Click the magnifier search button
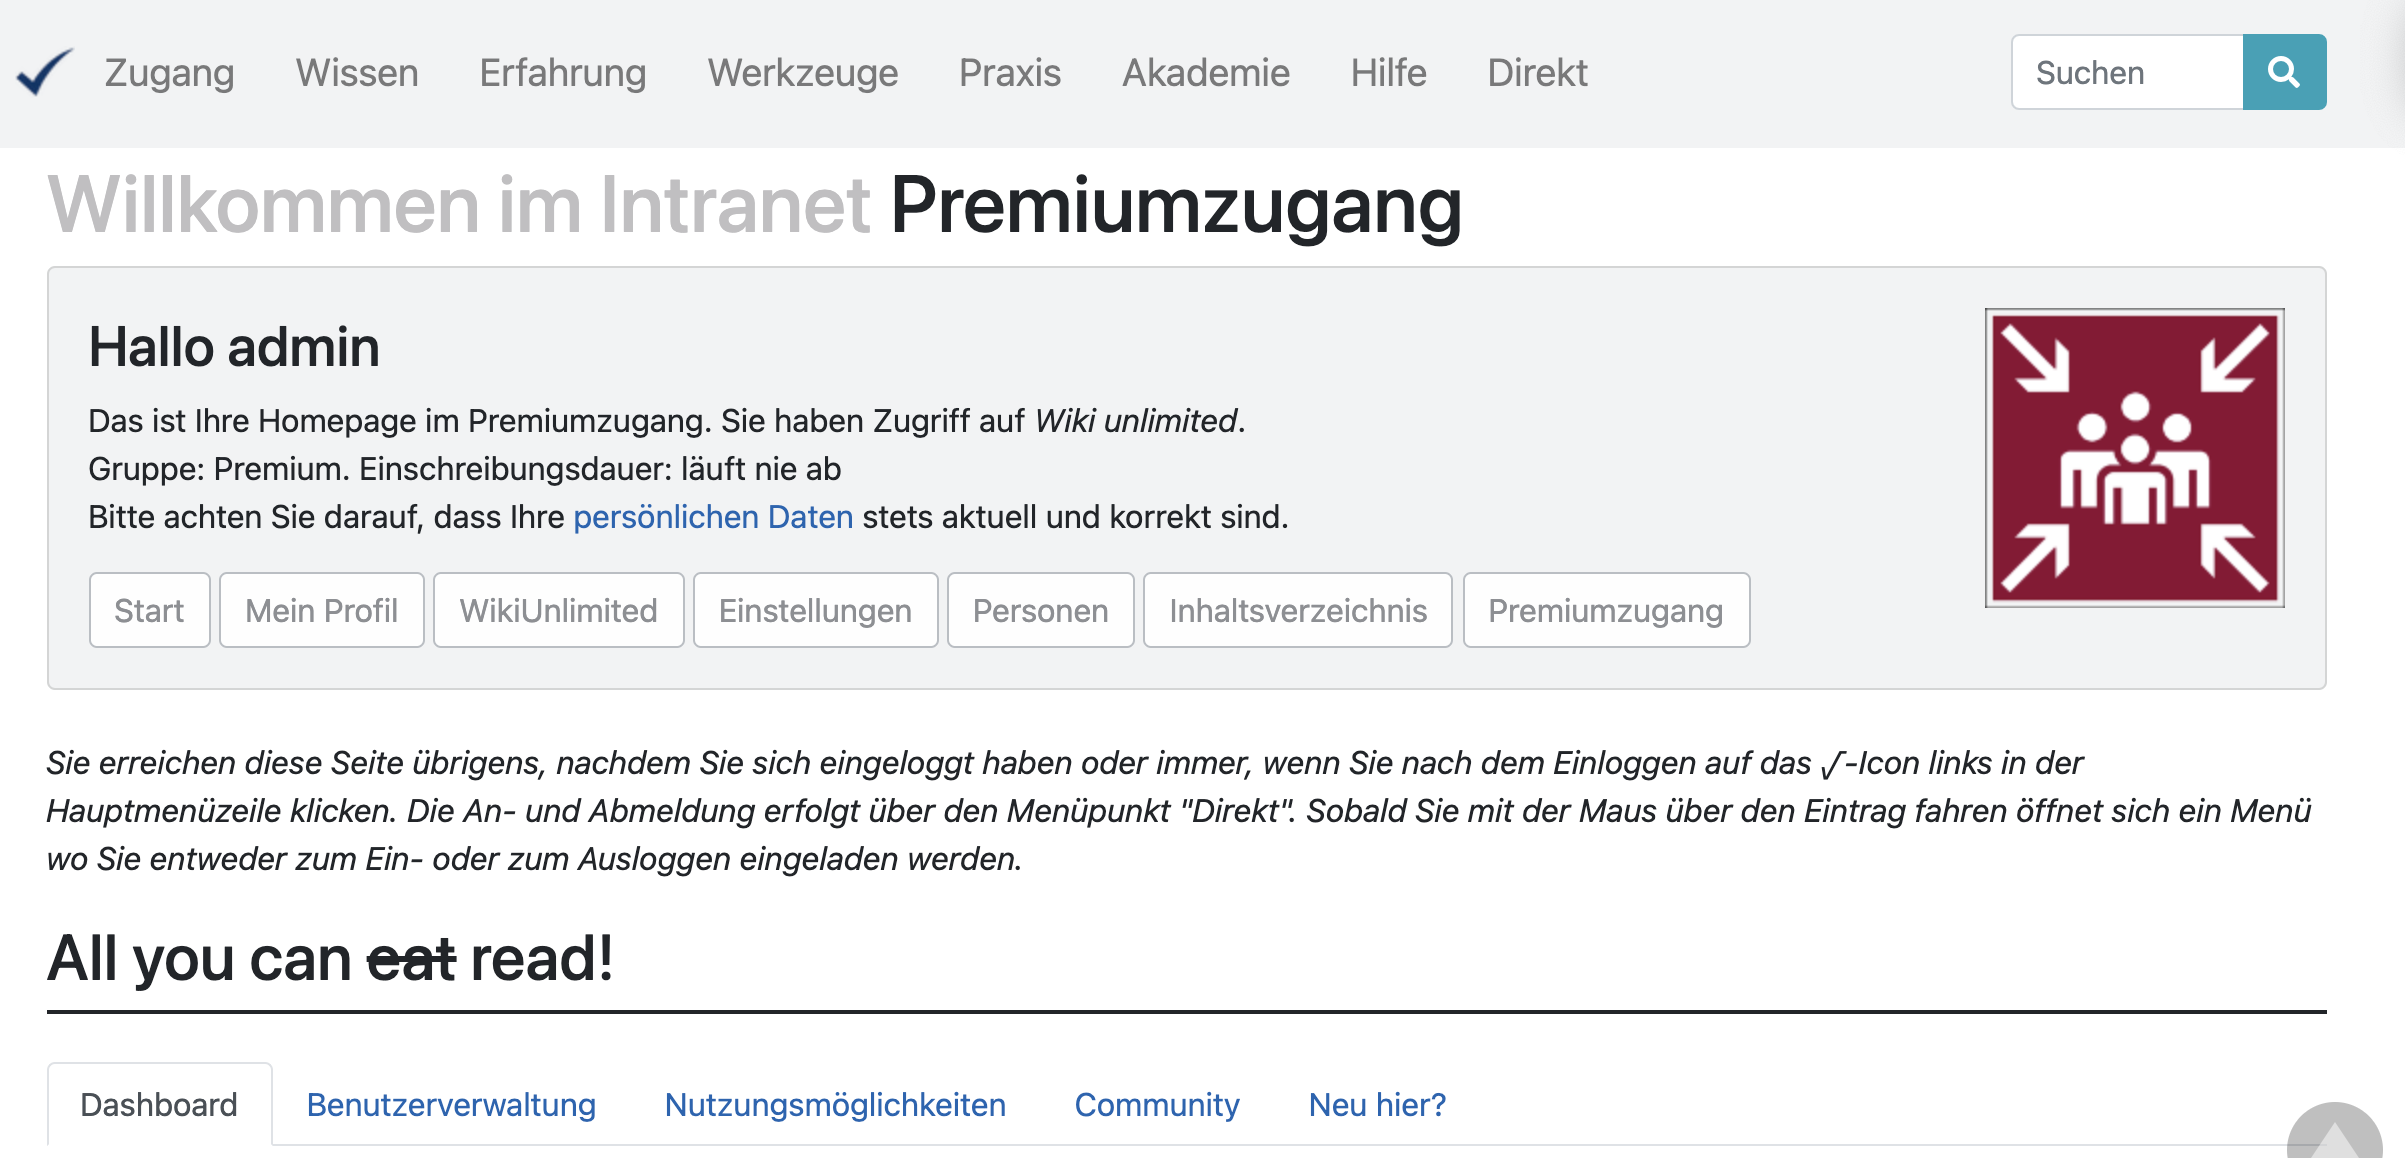Image resolution: width=2405 pixels, height=1158 pixels. 2283,72
